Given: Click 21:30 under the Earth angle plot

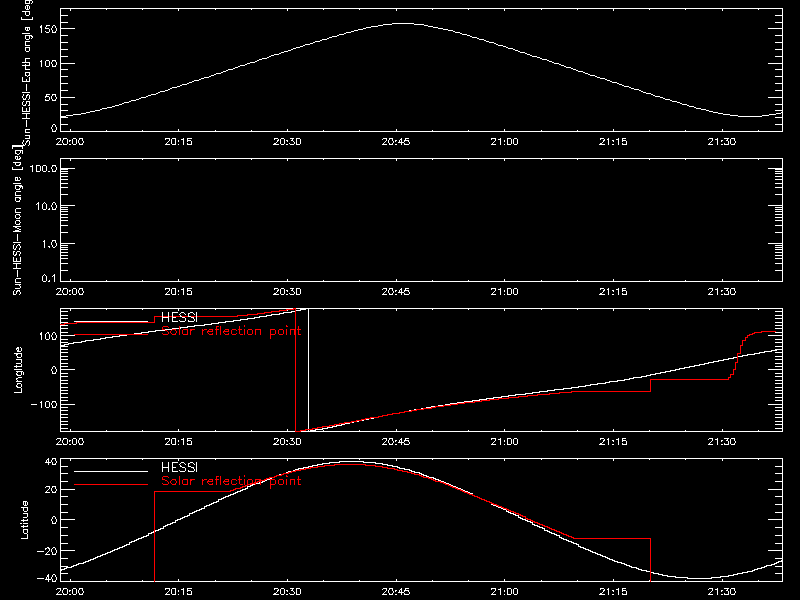Looking at the screenshot, I should point(722,141).
